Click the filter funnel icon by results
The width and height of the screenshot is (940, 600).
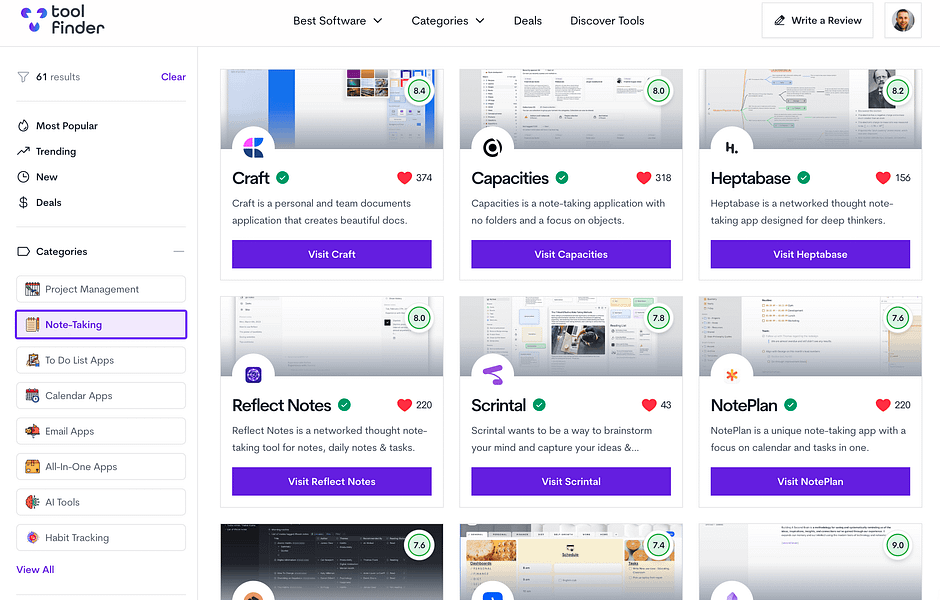23,77
